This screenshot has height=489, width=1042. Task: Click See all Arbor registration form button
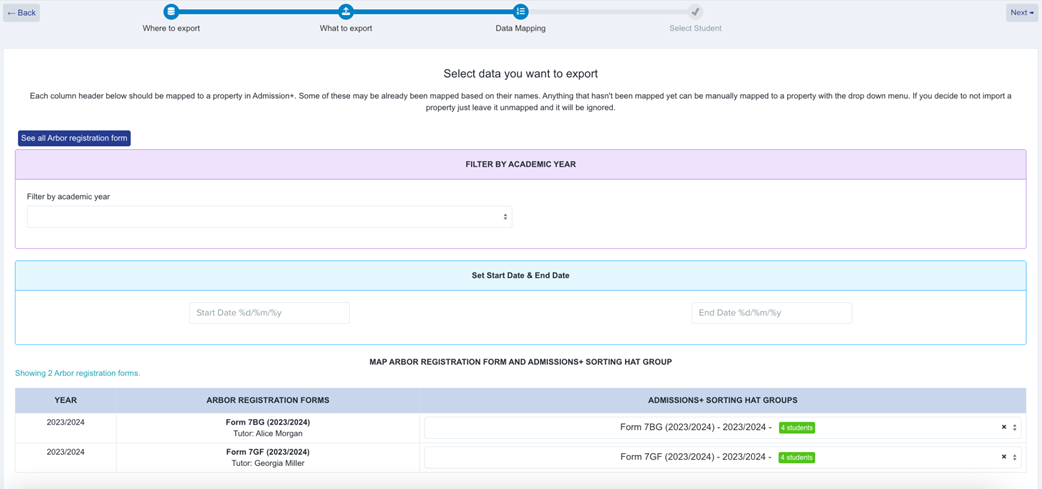(74, 138)
